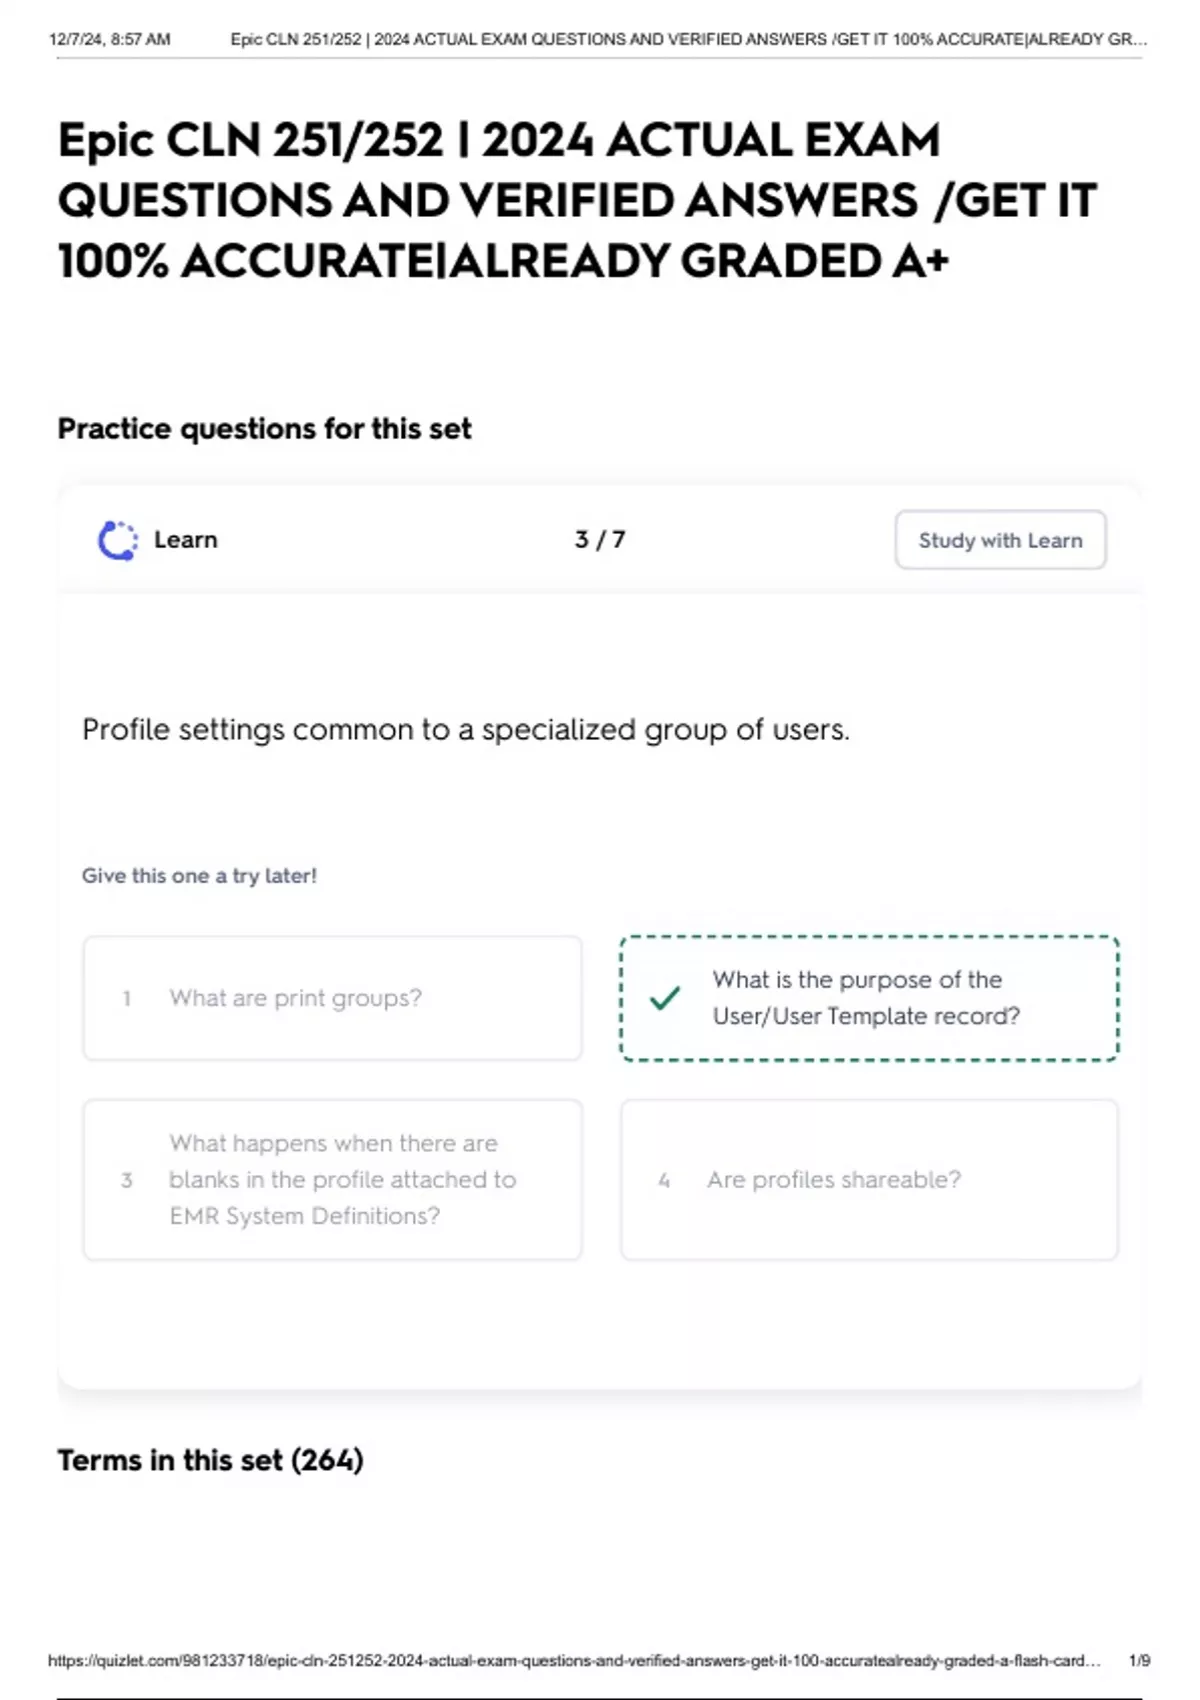Click the "Terms in this set (264)" heading
Viewport: 1200px width, 1700px height.
click(x=210, y=1460)
